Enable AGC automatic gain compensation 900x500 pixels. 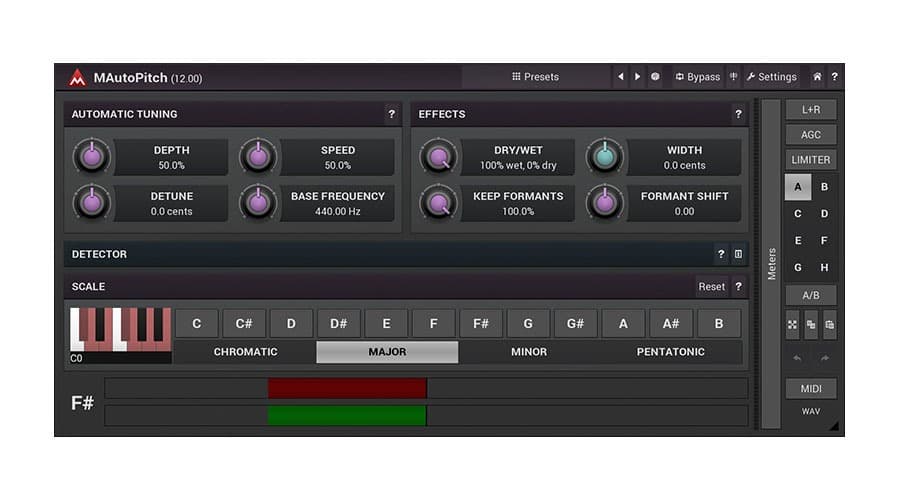tap(811, 135)
